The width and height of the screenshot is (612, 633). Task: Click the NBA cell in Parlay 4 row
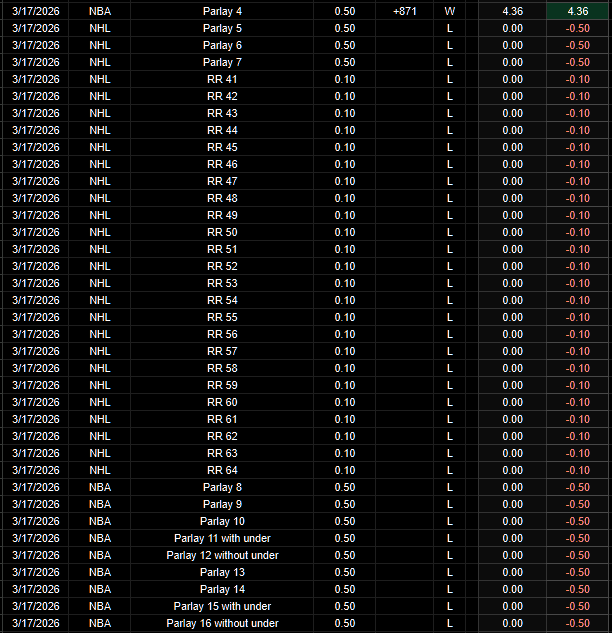[x=100, y=11]
